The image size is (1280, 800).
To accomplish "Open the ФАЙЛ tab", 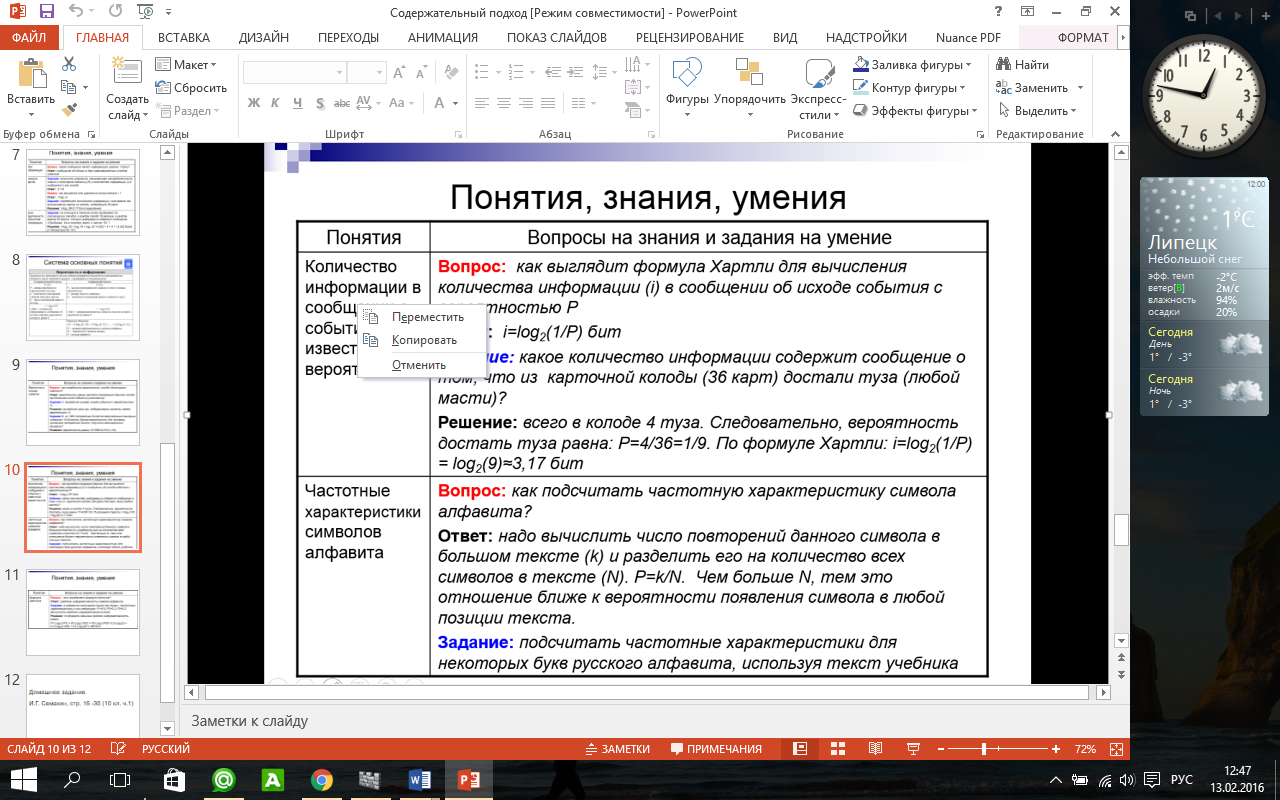I will pyautogui.click(x=30, y=38).
